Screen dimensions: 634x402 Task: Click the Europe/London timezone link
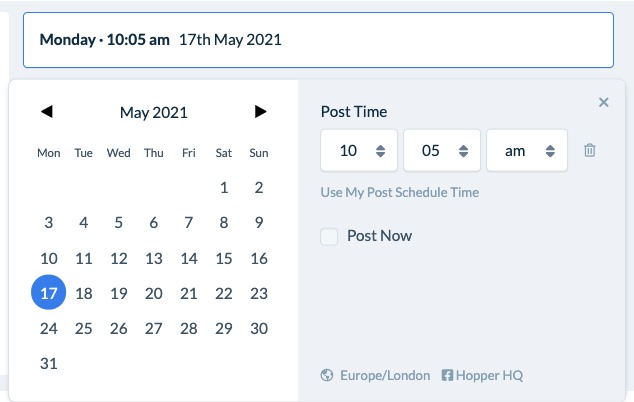[385, 375]
